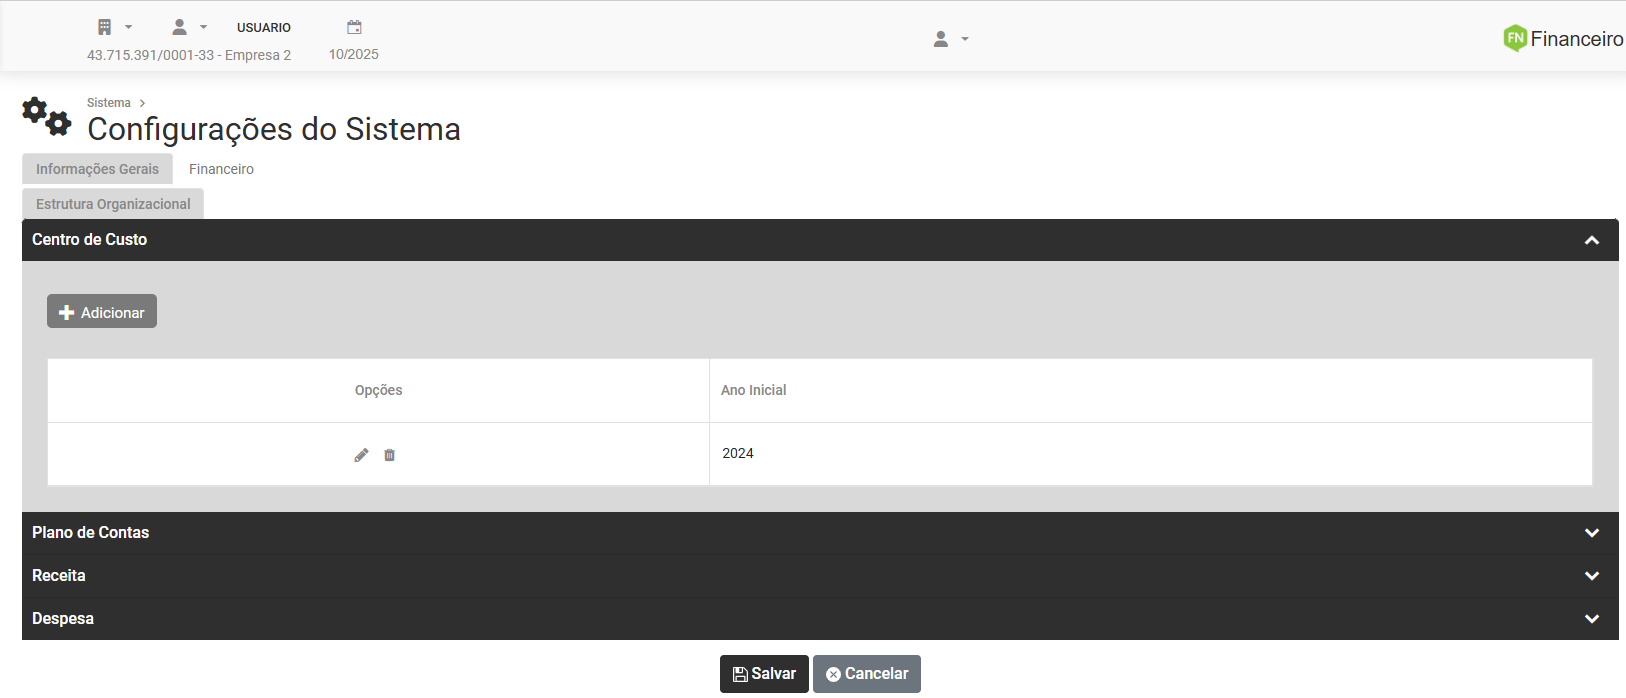
Task: Click the calendar icon above 10/2025
Action: click(354, 27)
